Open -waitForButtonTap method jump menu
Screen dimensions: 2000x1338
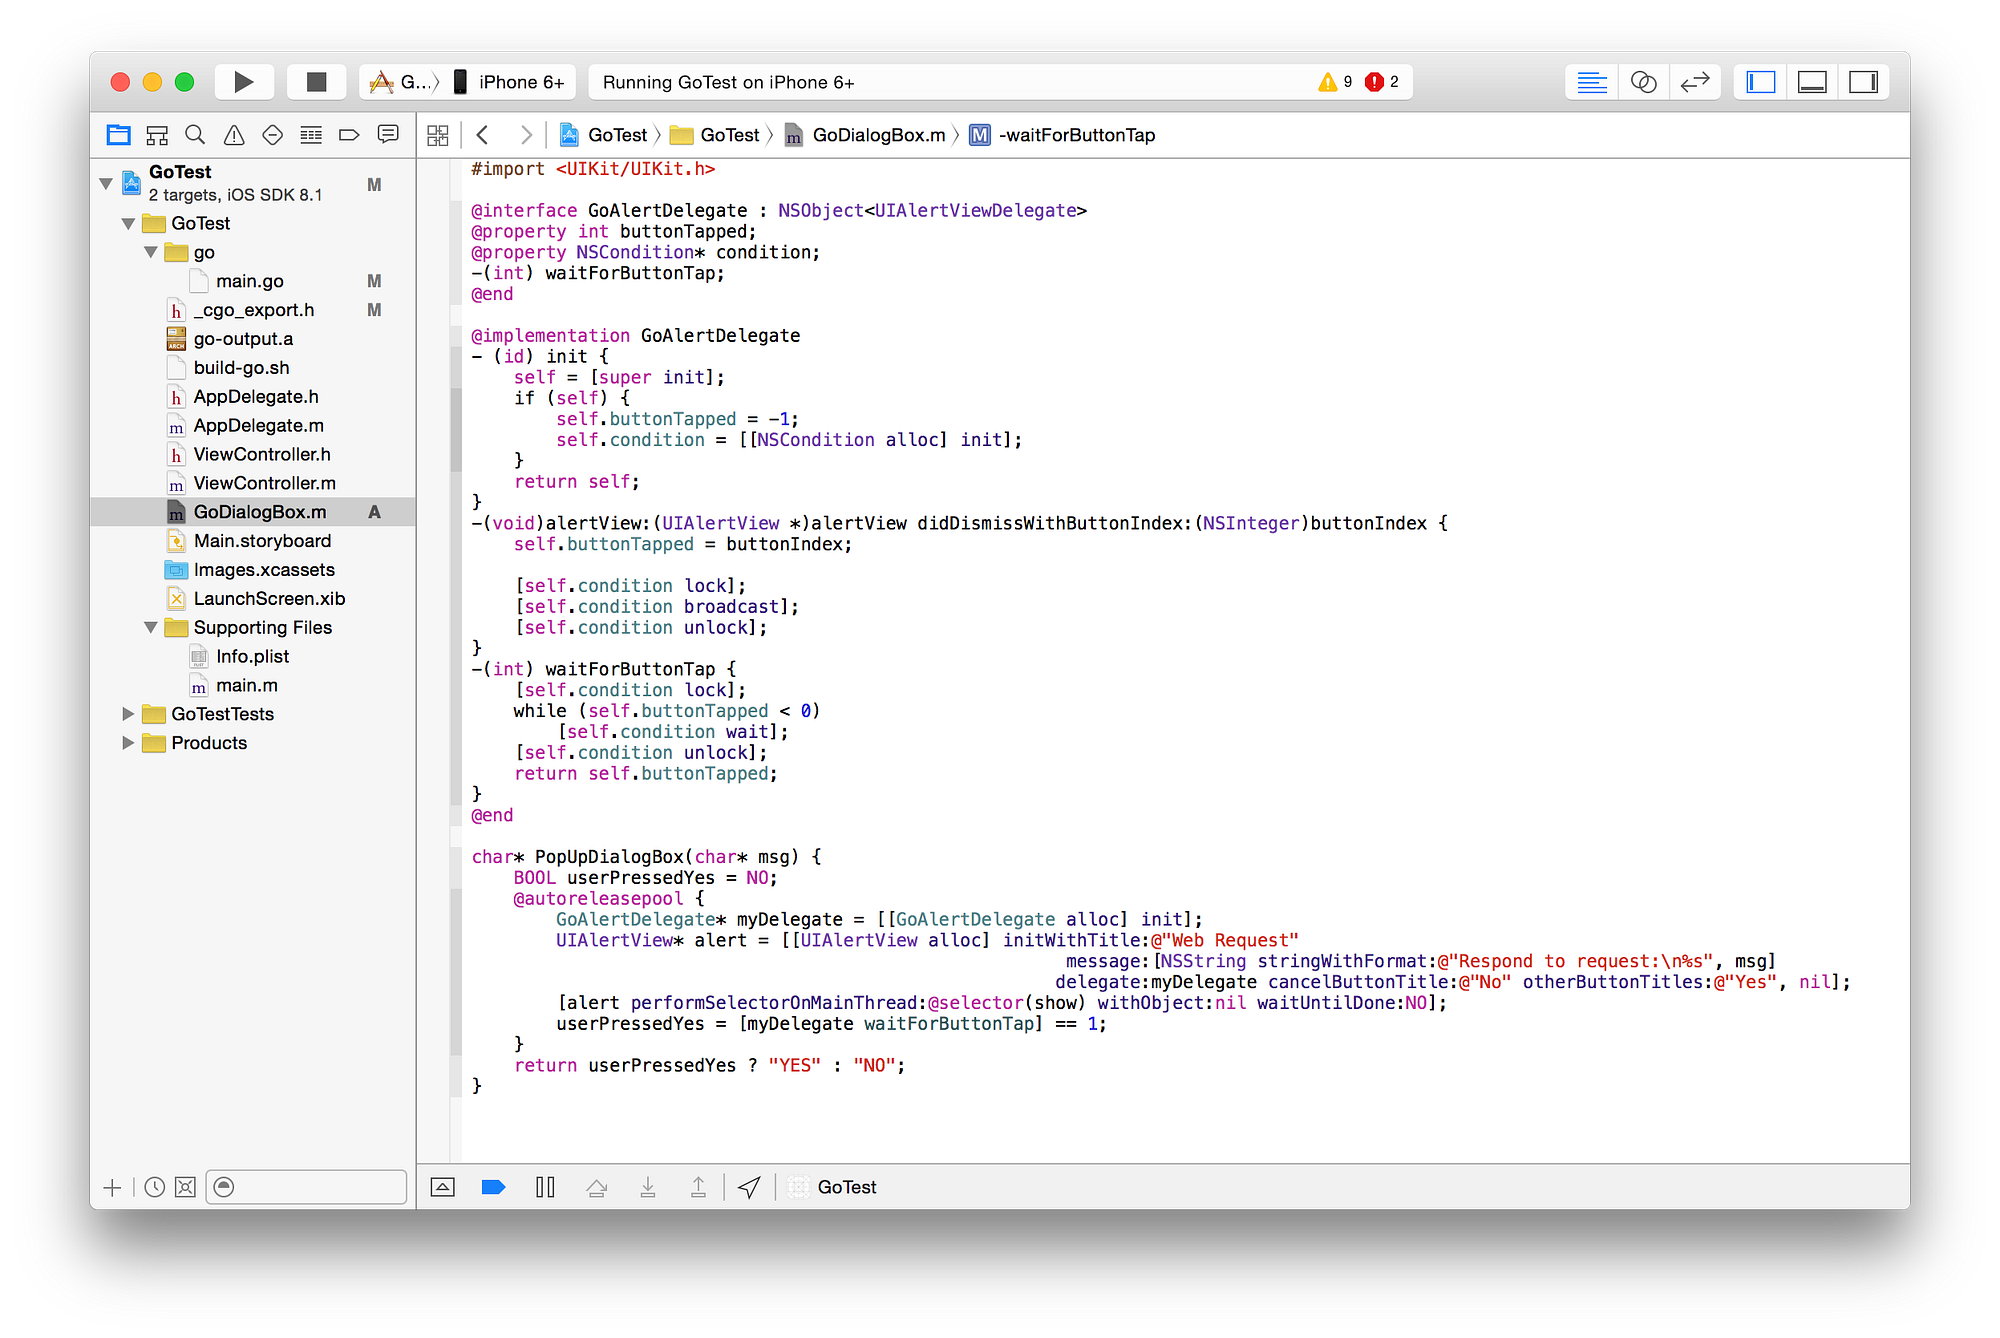point(1075,135)
